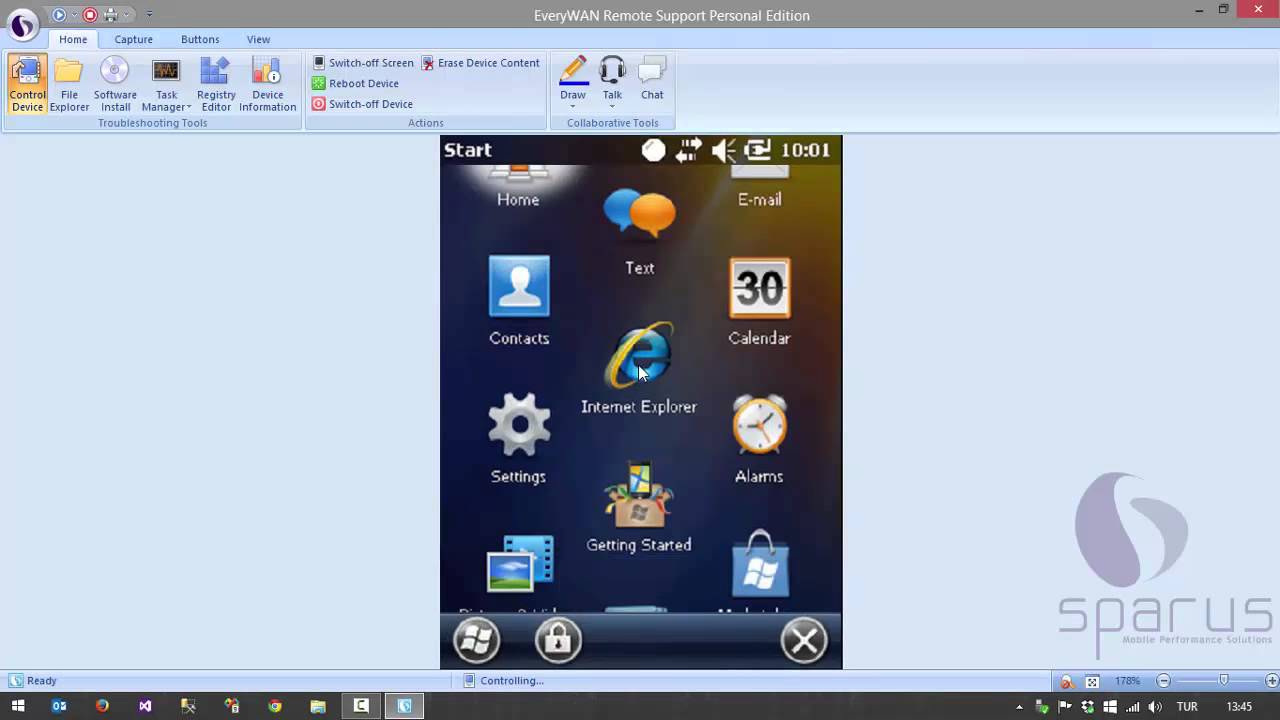The height and width of the screenshot is (720, 1280).
Task: Open Calendar on the device screen
Action: pos(759,300)
